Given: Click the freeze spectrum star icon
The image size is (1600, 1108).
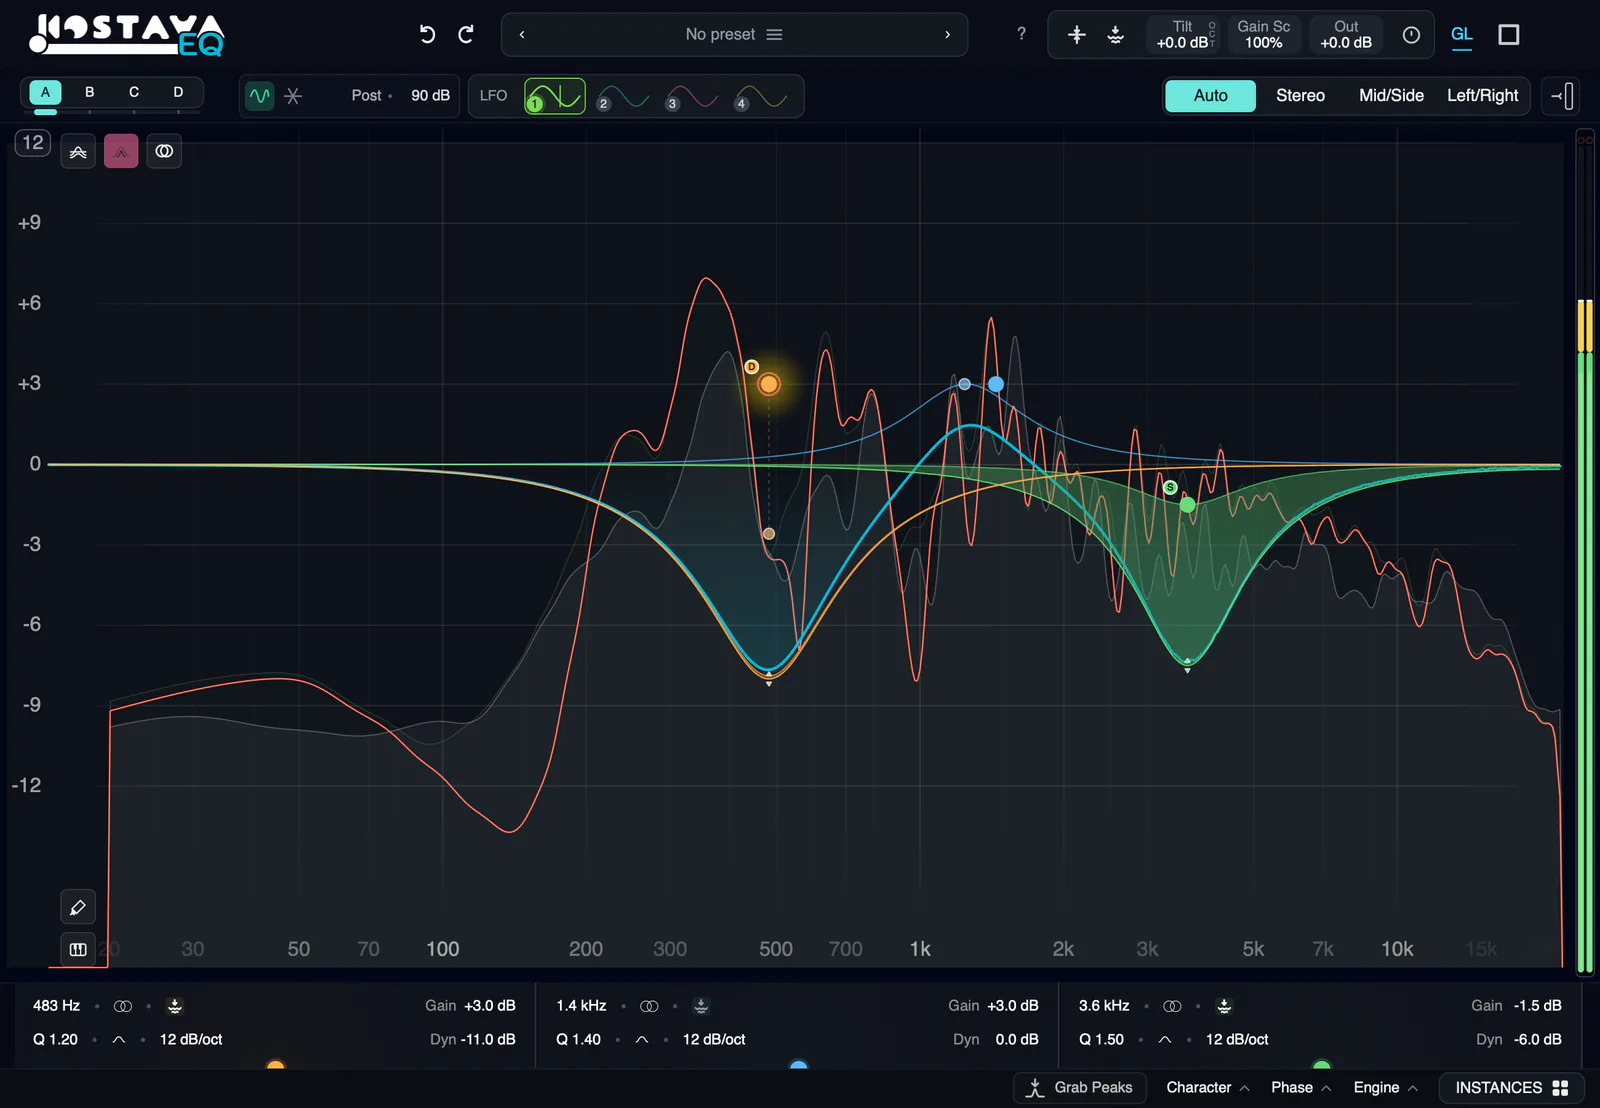Looking at the screenshot, I should point(293,96).
